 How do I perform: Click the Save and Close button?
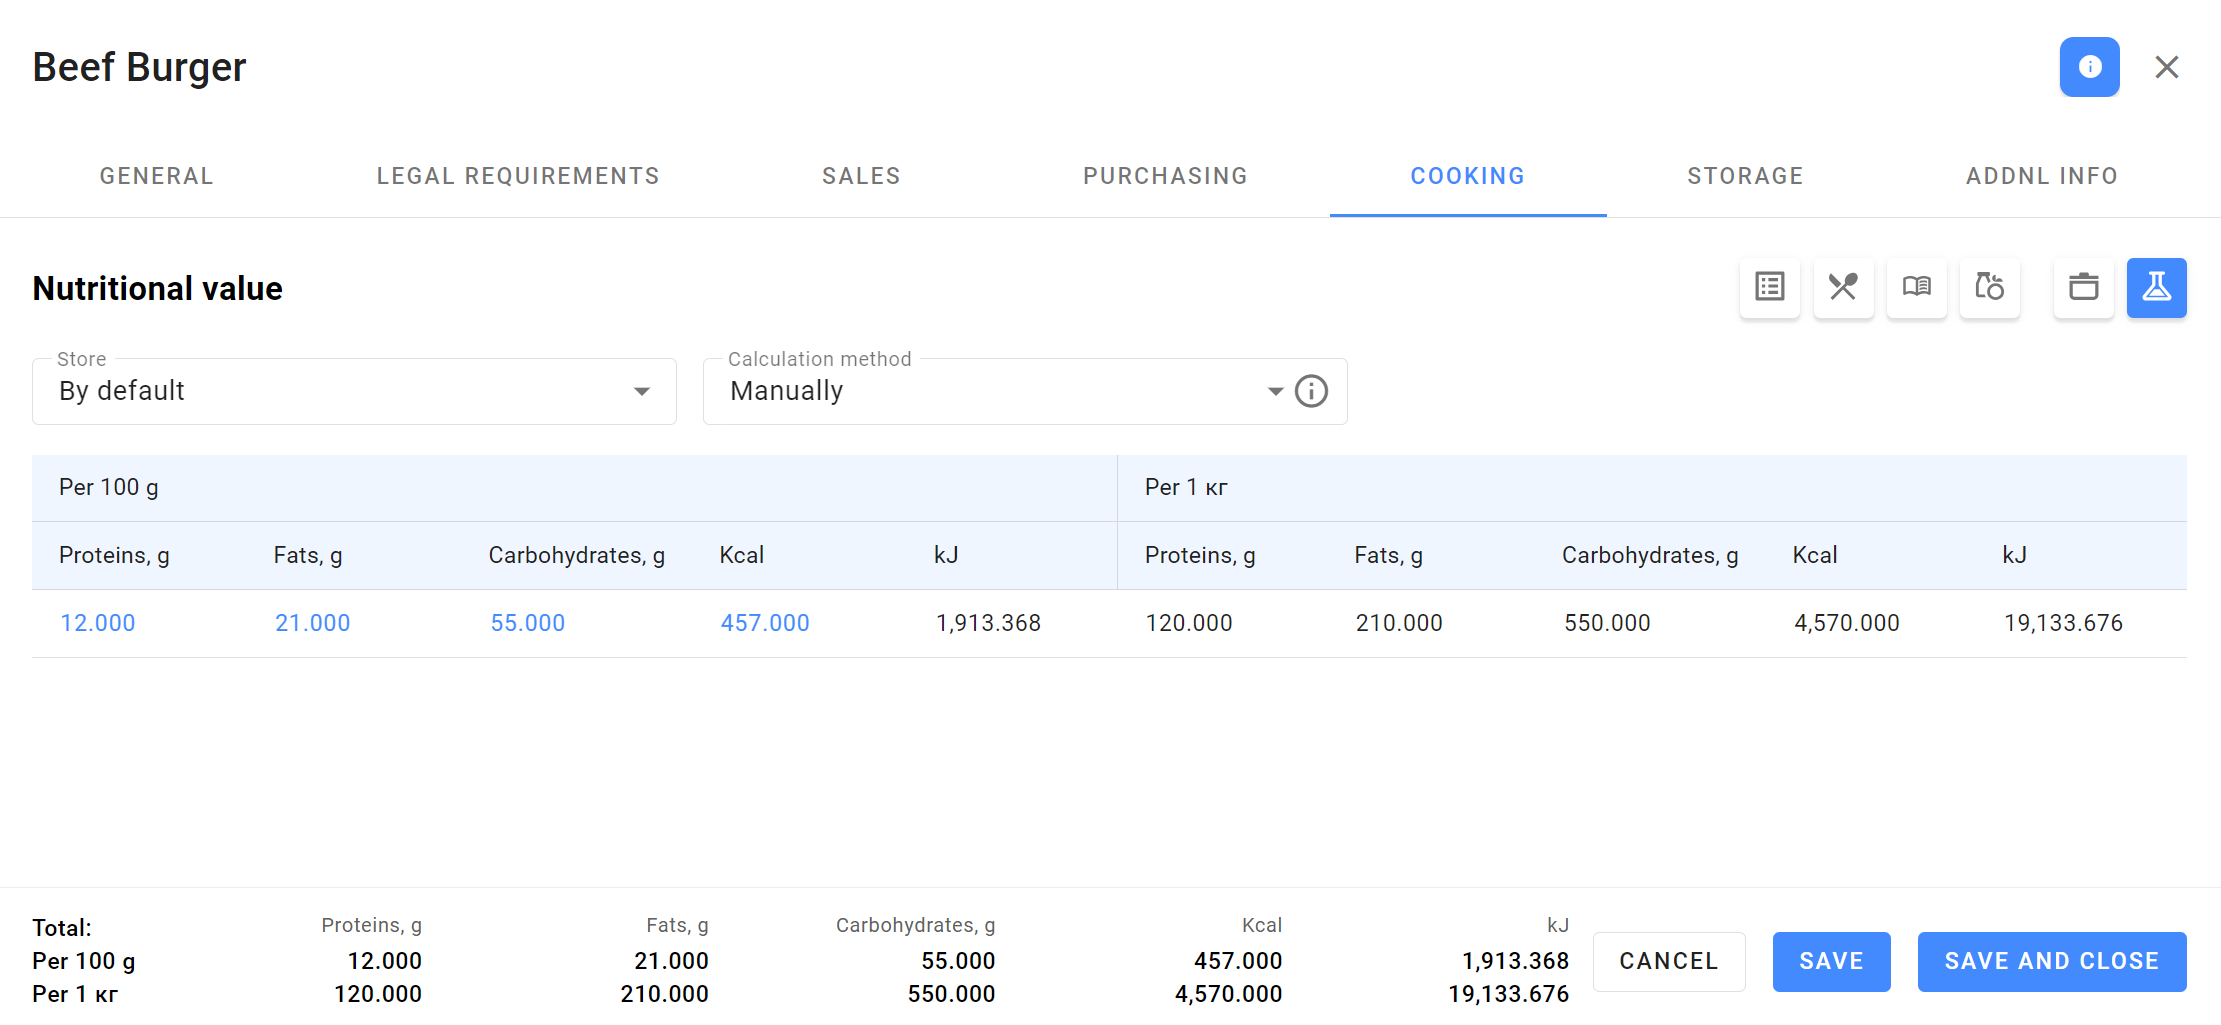point(2052,961)
